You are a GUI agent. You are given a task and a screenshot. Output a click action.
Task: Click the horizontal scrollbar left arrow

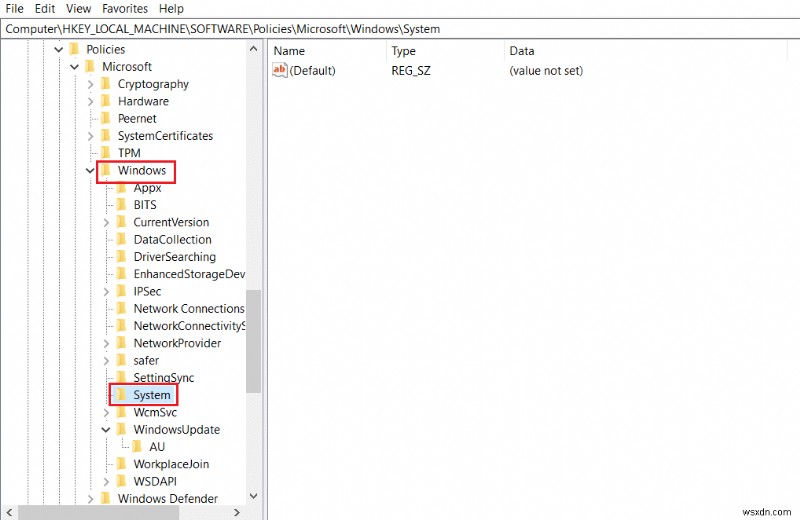pyautogui.click(x=9, y=512)
